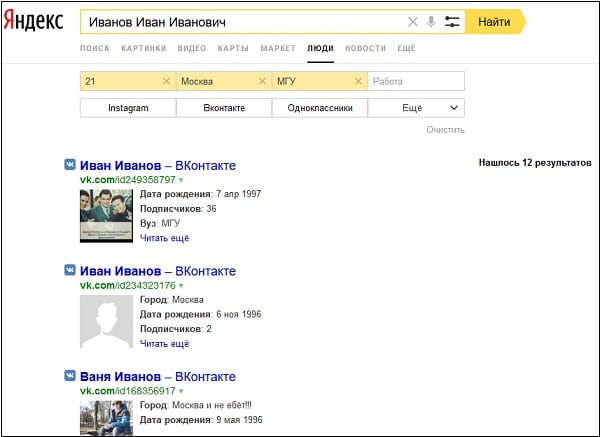Open URL vk.com/id168356917

(x=128, y=391)
